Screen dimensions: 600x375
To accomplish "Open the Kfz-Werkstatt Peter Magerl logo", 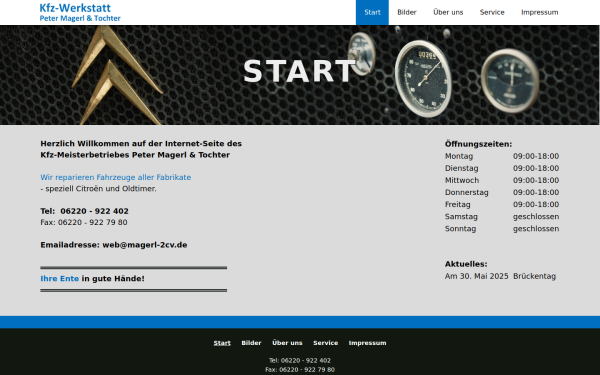I will pyautogui.click(x=80, y=12).
